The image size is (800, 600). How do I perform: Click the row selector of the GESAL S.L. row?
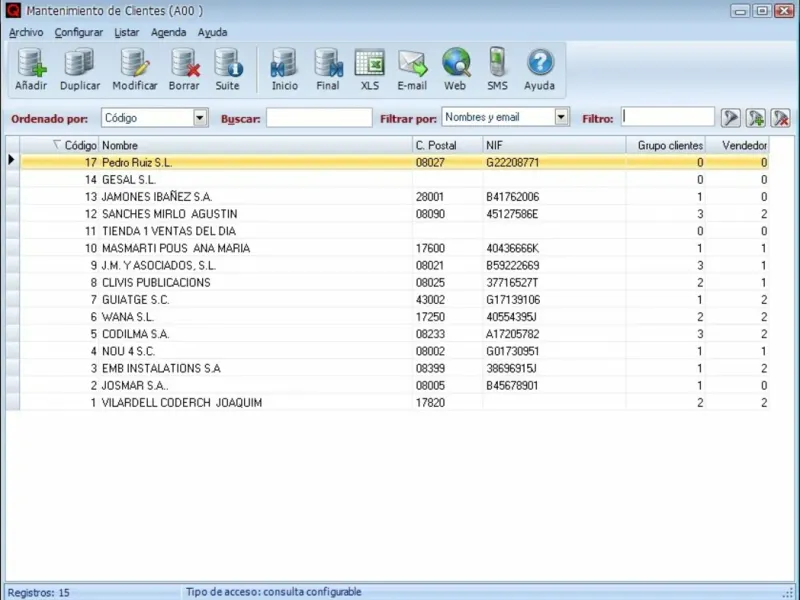13,180
